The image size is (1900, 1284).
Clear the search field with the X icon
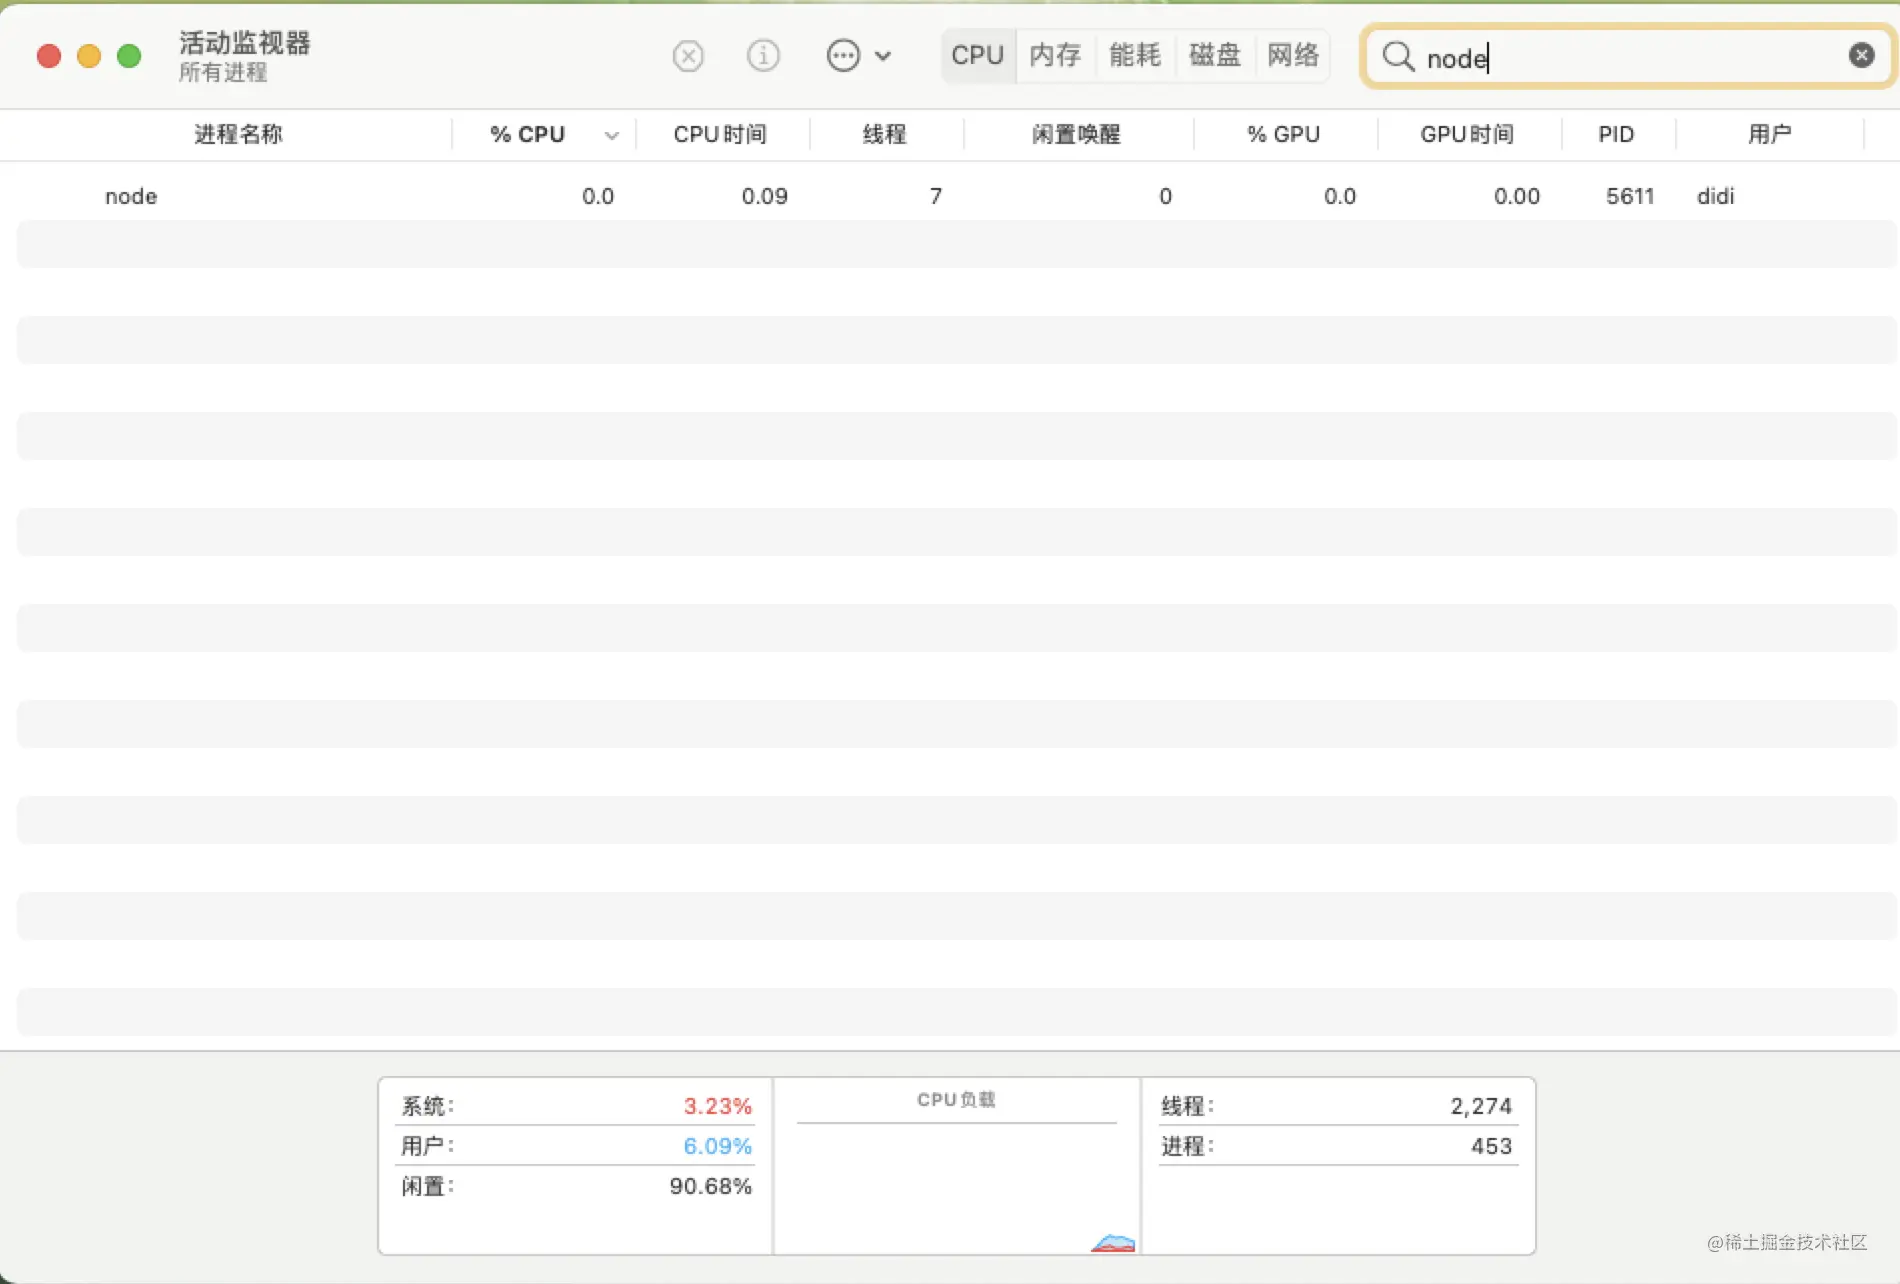click(1861, 56)
